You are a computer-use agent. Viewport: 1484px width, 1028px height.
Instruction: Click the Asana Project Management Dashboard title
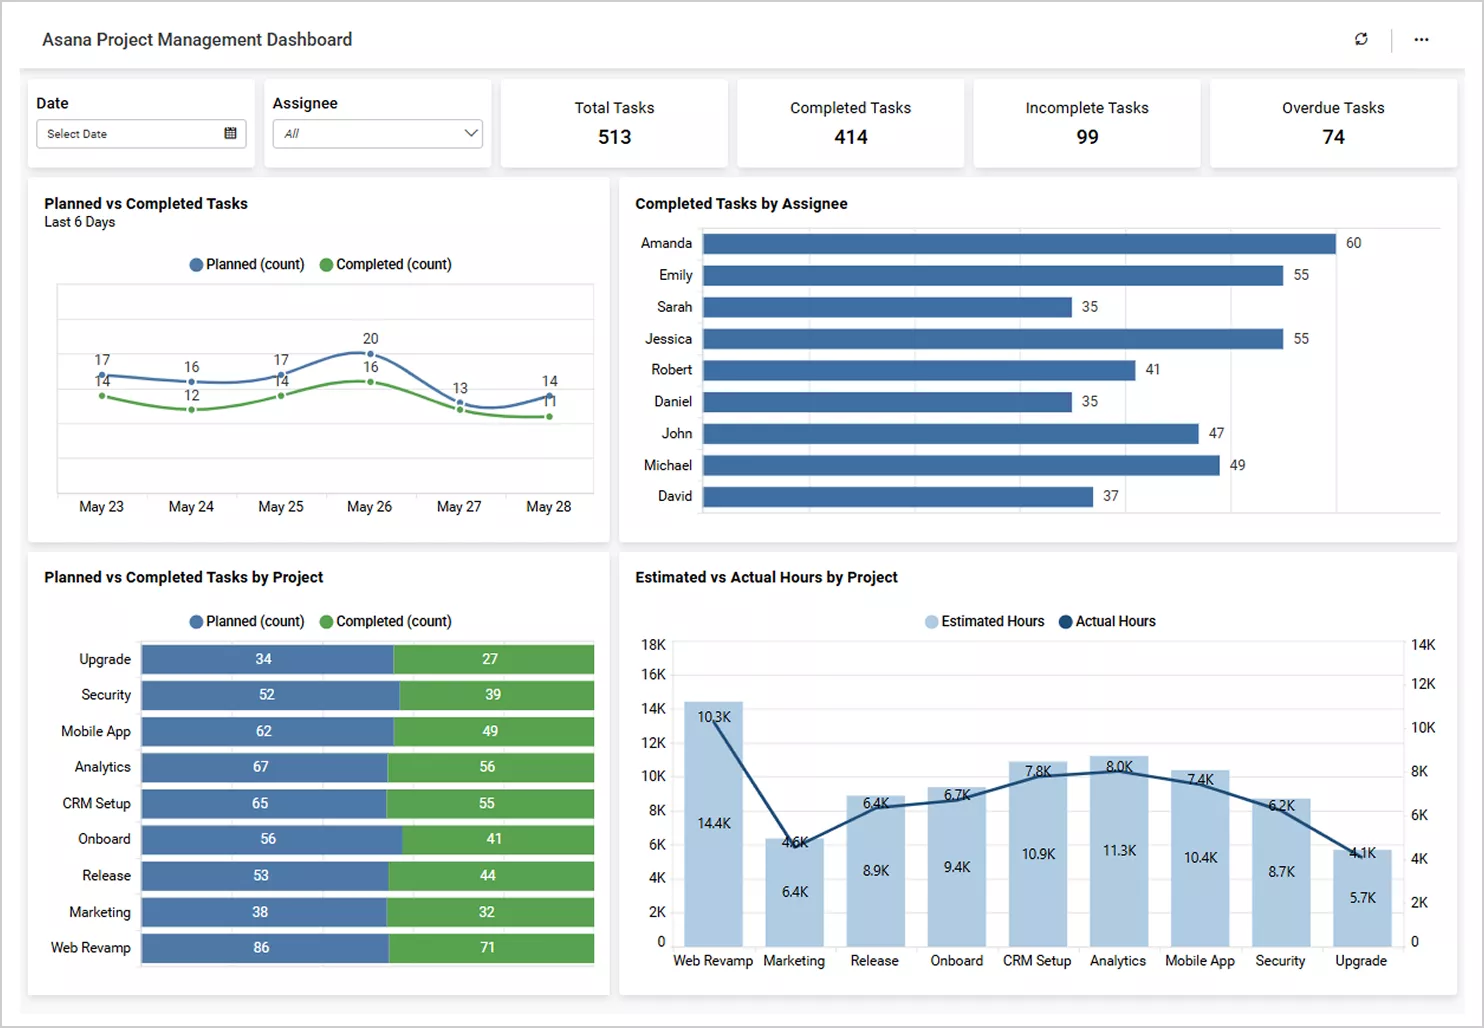pyautogui.click(x=197, y=40)
